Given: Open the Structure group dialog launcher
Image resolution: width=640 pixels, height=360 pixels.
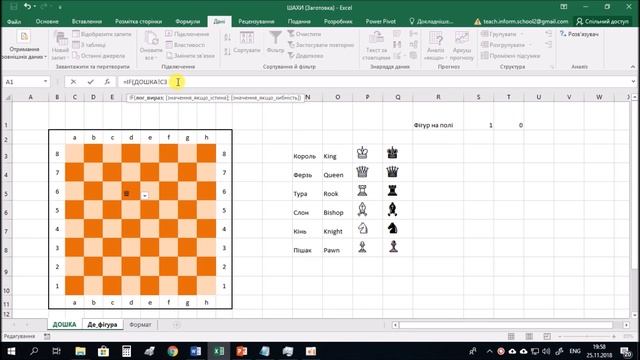Looking at the screenshot, I should (552, 67).
